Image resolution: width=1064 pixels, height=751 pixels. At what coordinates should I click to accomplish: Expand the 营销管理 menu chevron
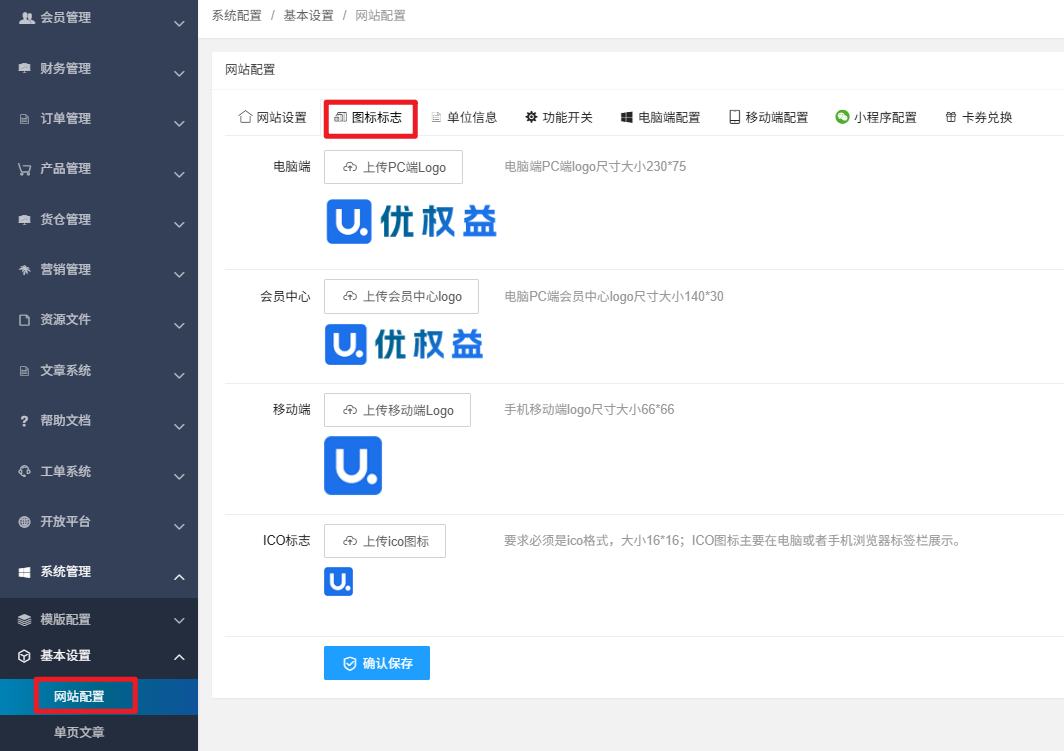click(x=179, y=275)
